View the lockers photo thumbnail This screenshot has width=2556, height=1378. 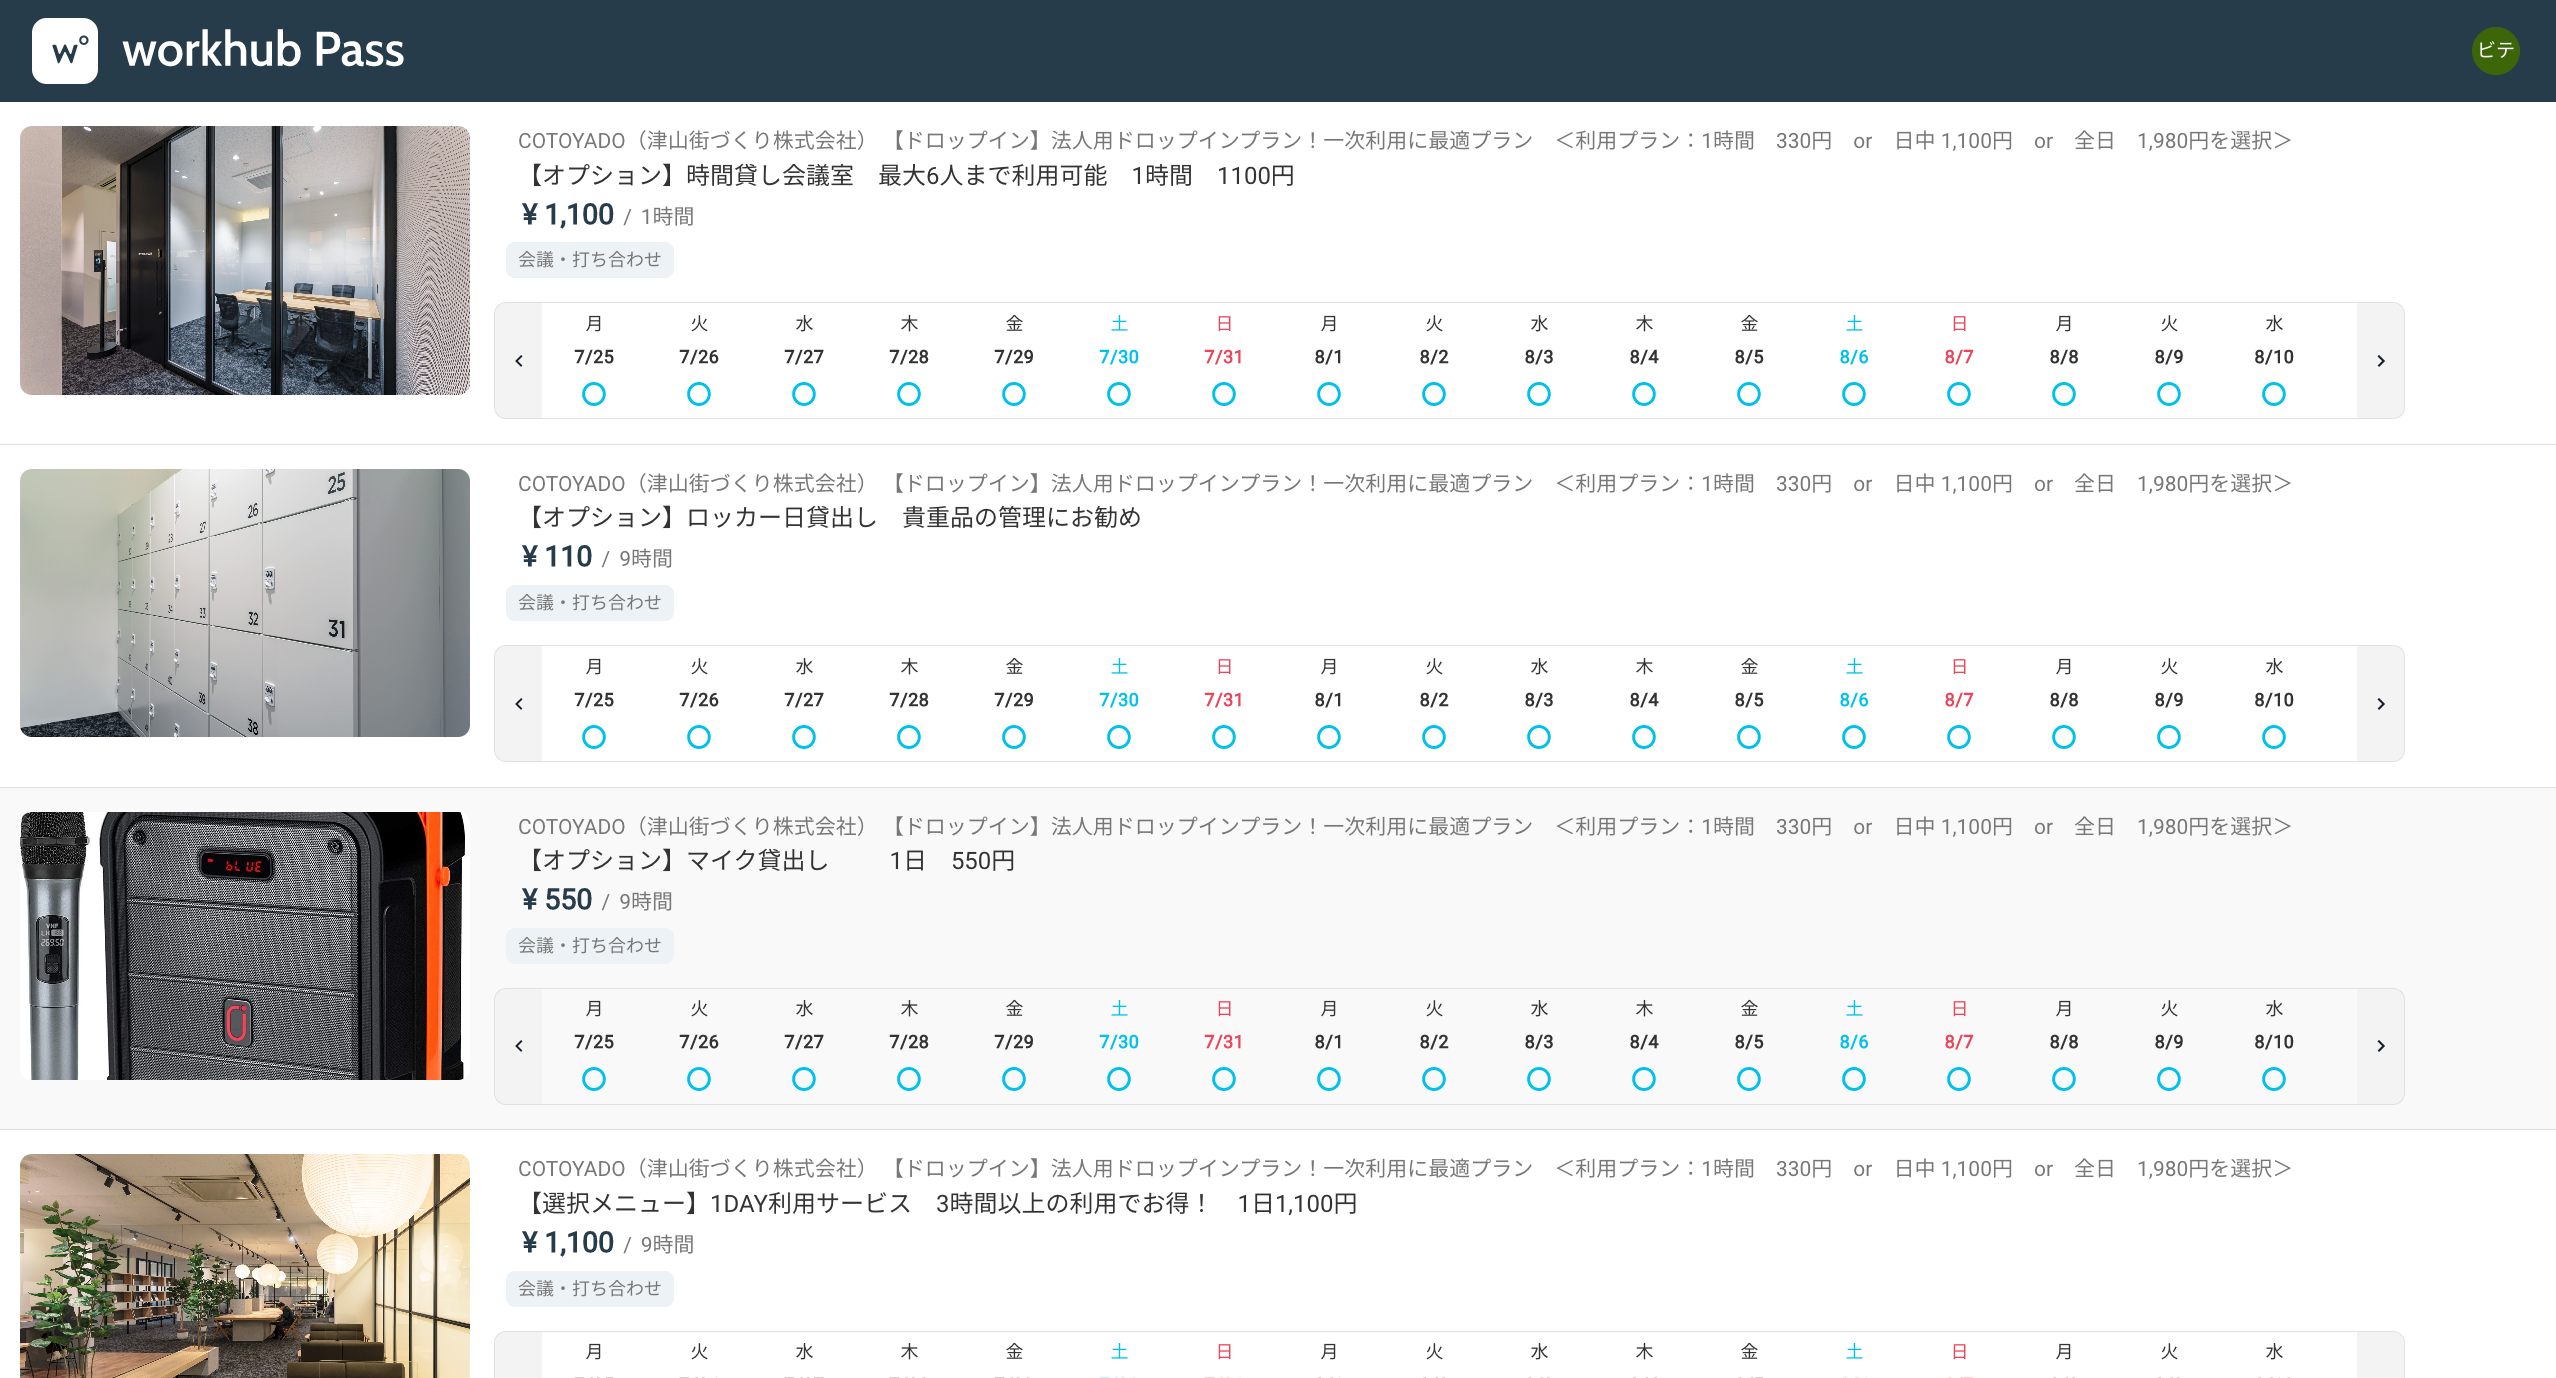tap(244, 603)
